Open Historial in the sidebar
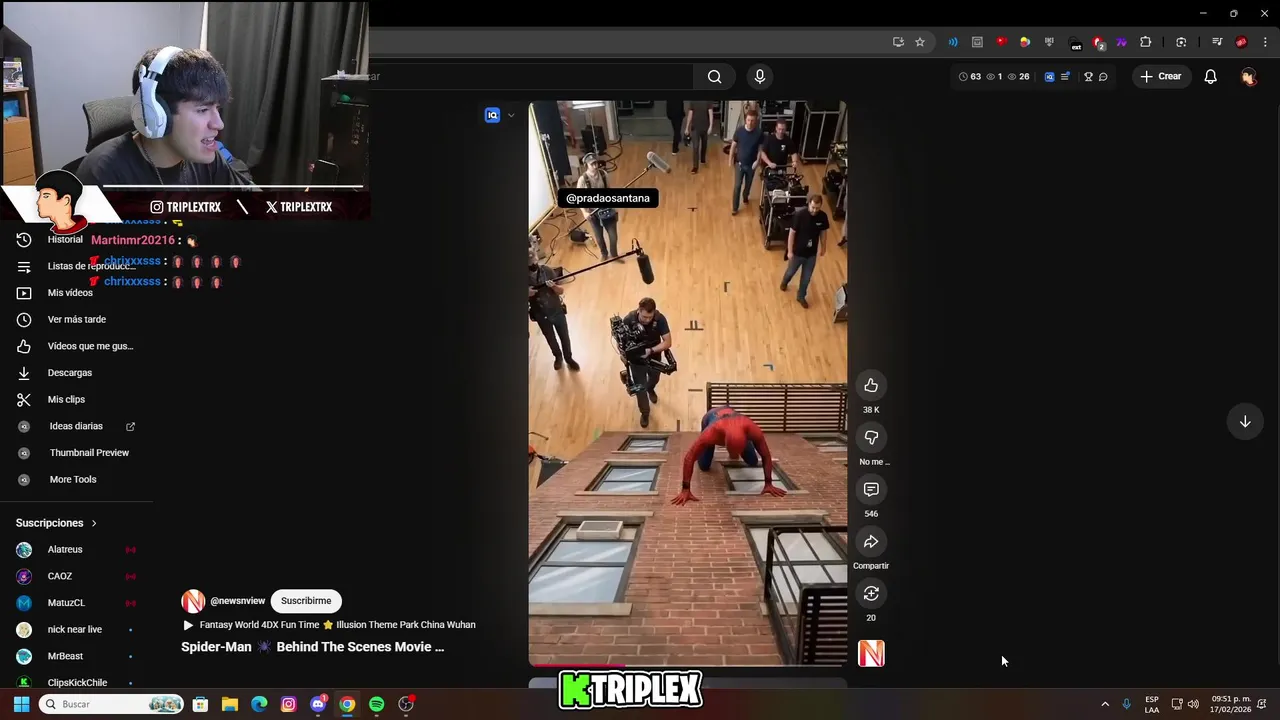1280x720 pixels. click(64, 240)
